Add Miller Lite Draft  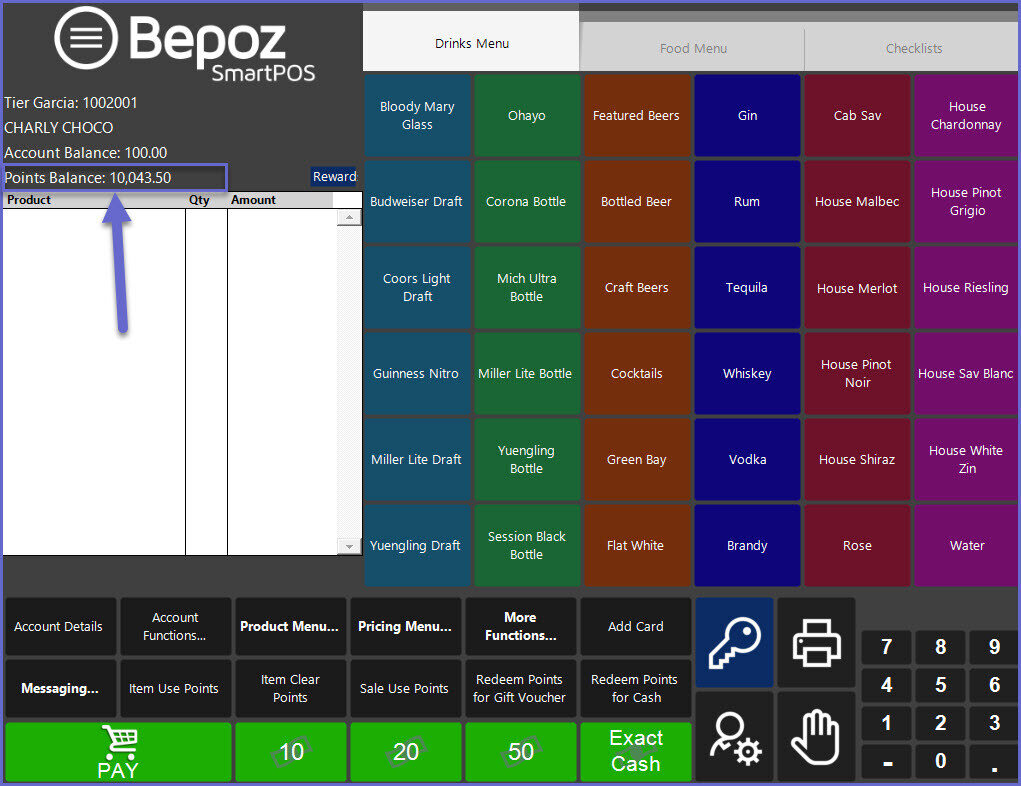coord(417,459)
